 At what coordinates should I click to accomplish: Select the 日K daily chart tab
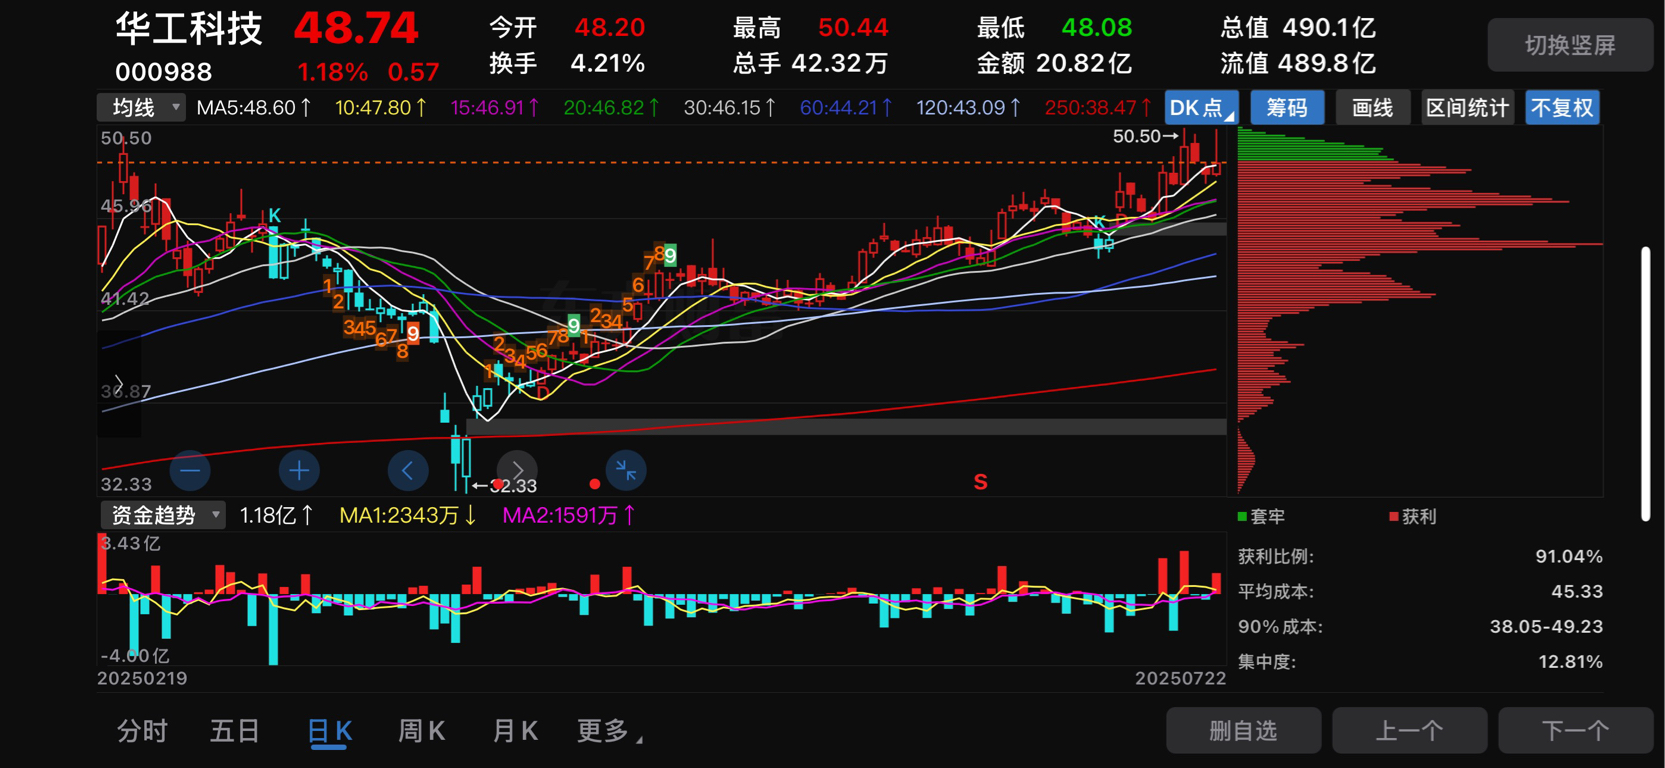point(329,731)
